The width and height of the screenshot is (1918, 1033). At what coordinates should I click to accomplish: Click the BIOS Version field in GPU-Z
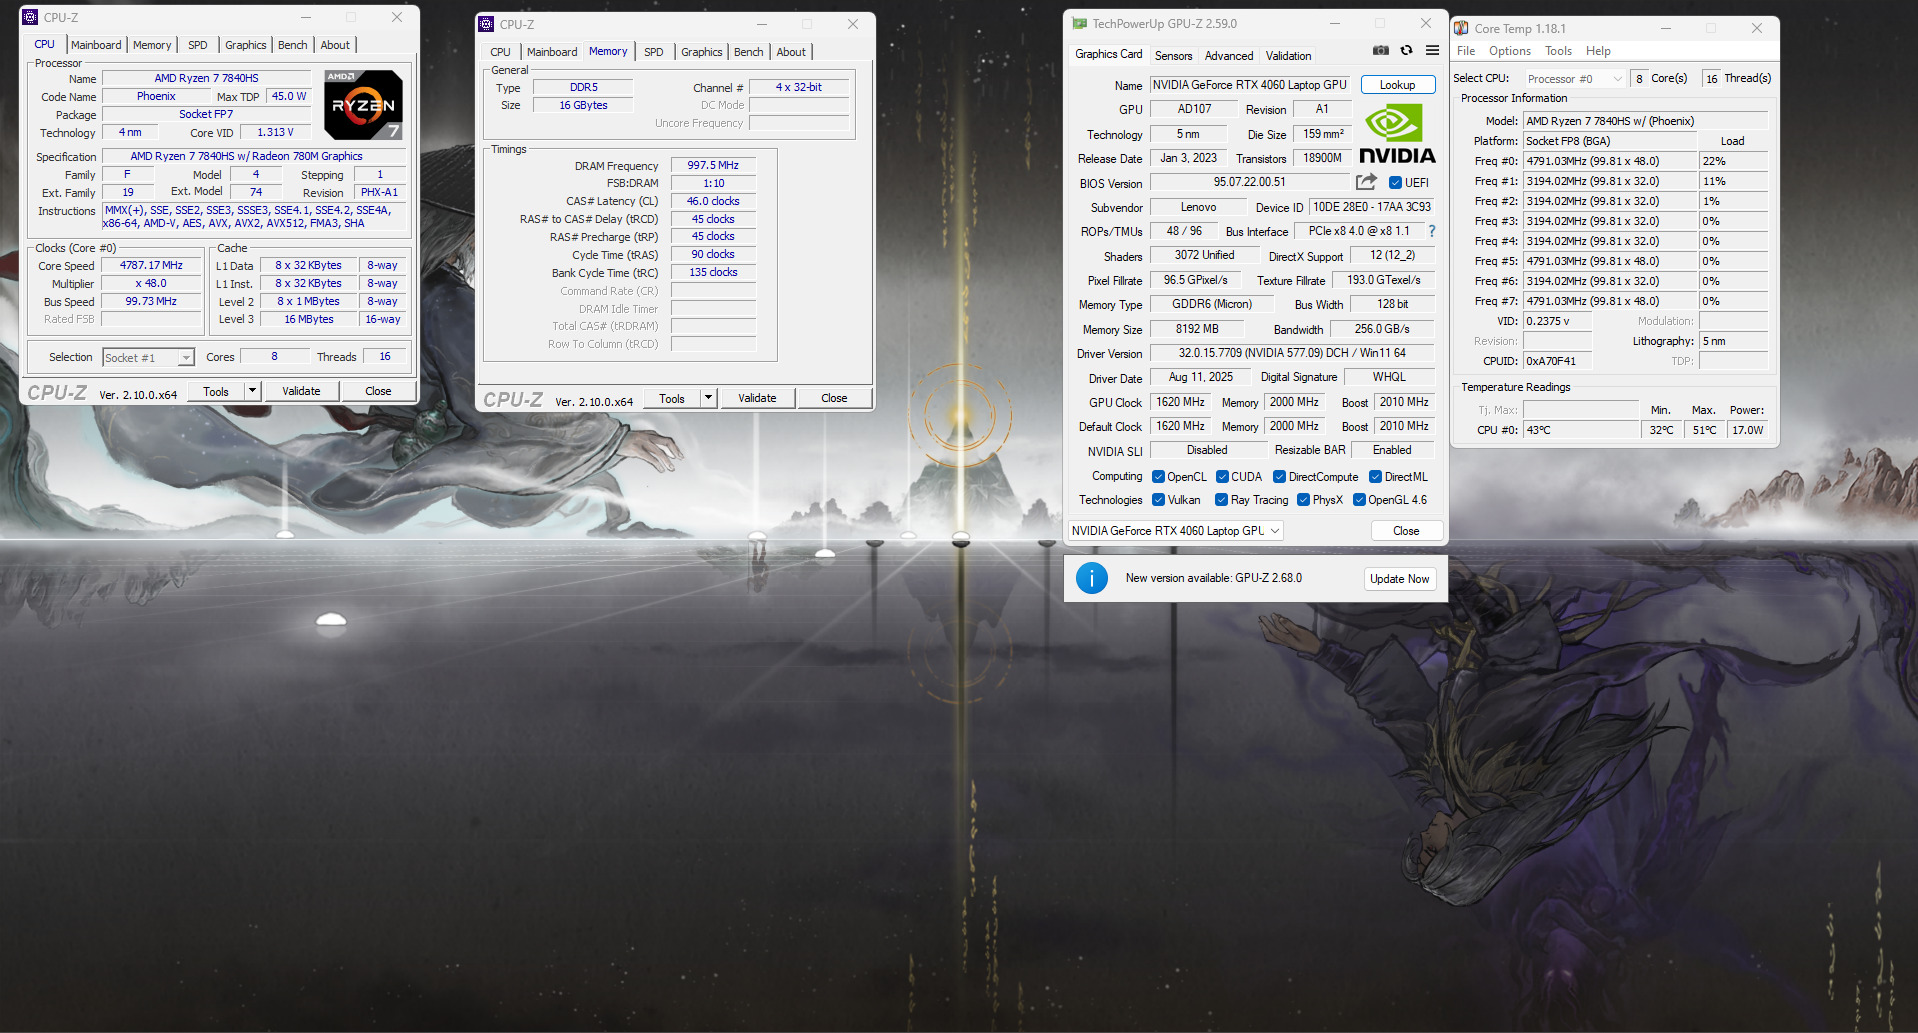(x=1250, y=182)
